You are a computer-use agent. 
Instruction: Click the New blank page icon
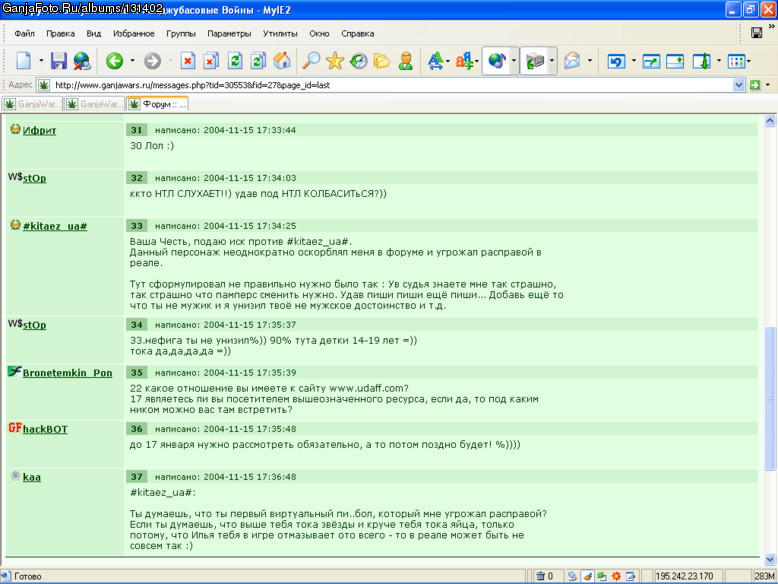point(23,61)
